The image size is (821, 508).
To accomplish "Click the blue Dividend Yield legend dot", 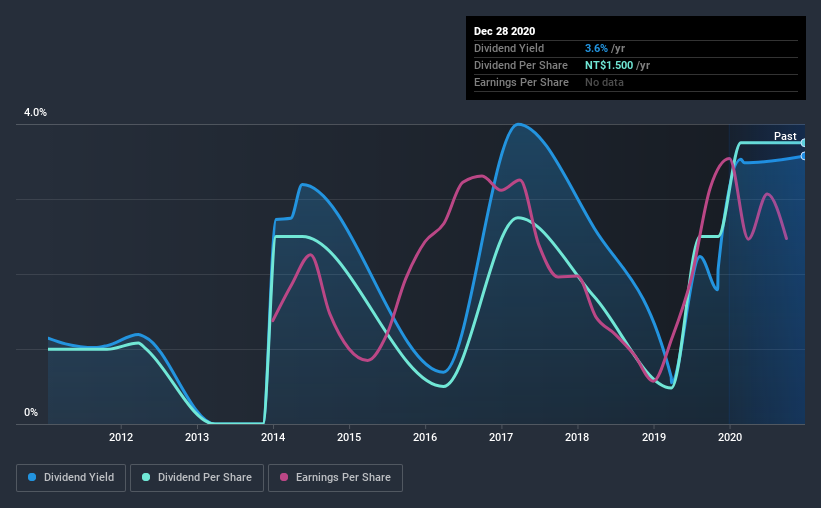I will [x=32, y=477].
